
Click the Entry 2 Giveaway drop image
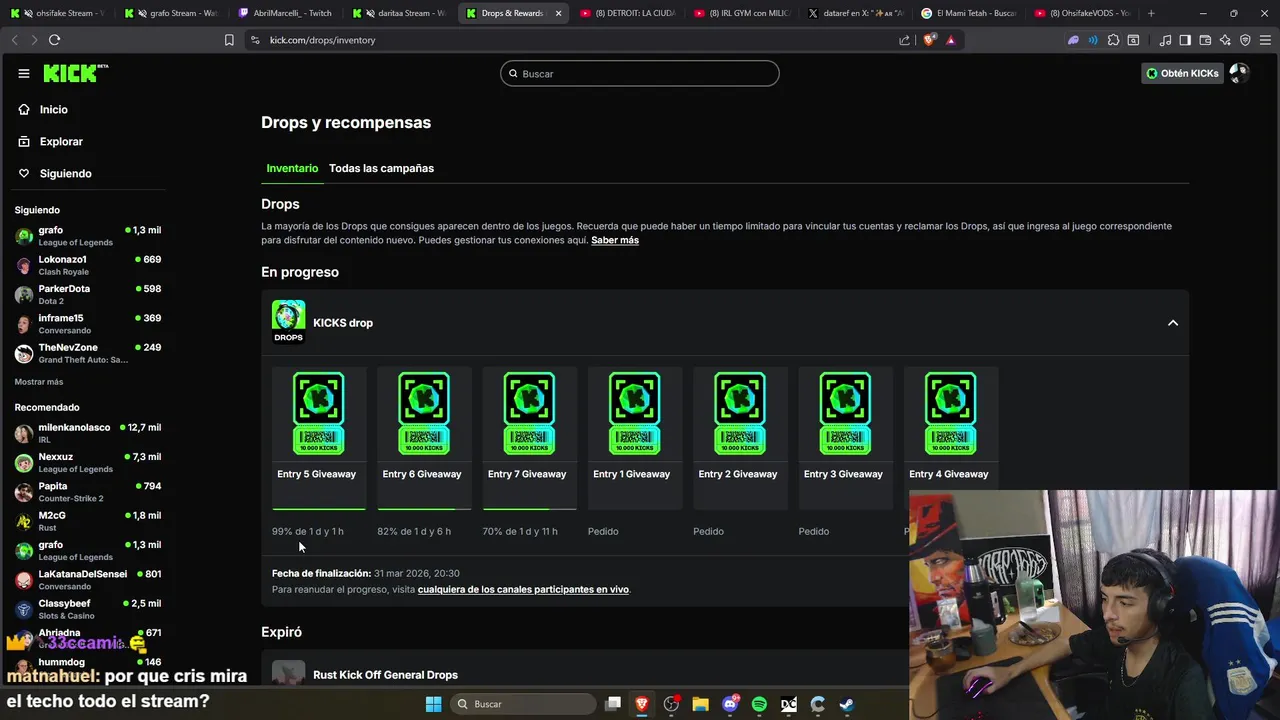point(740,413)
